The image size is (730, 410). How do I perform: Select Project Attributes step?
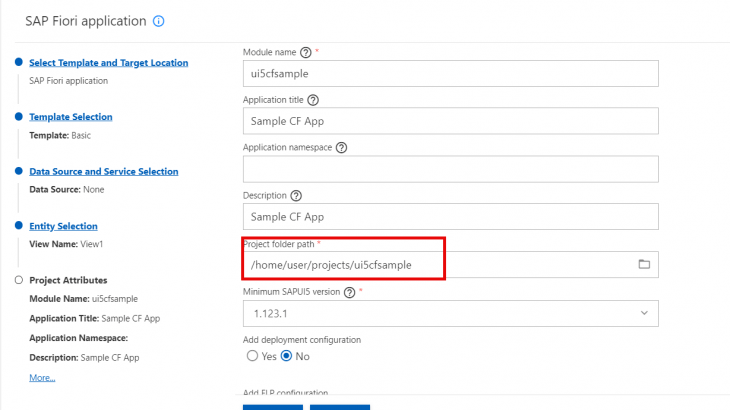click(68, 280)
